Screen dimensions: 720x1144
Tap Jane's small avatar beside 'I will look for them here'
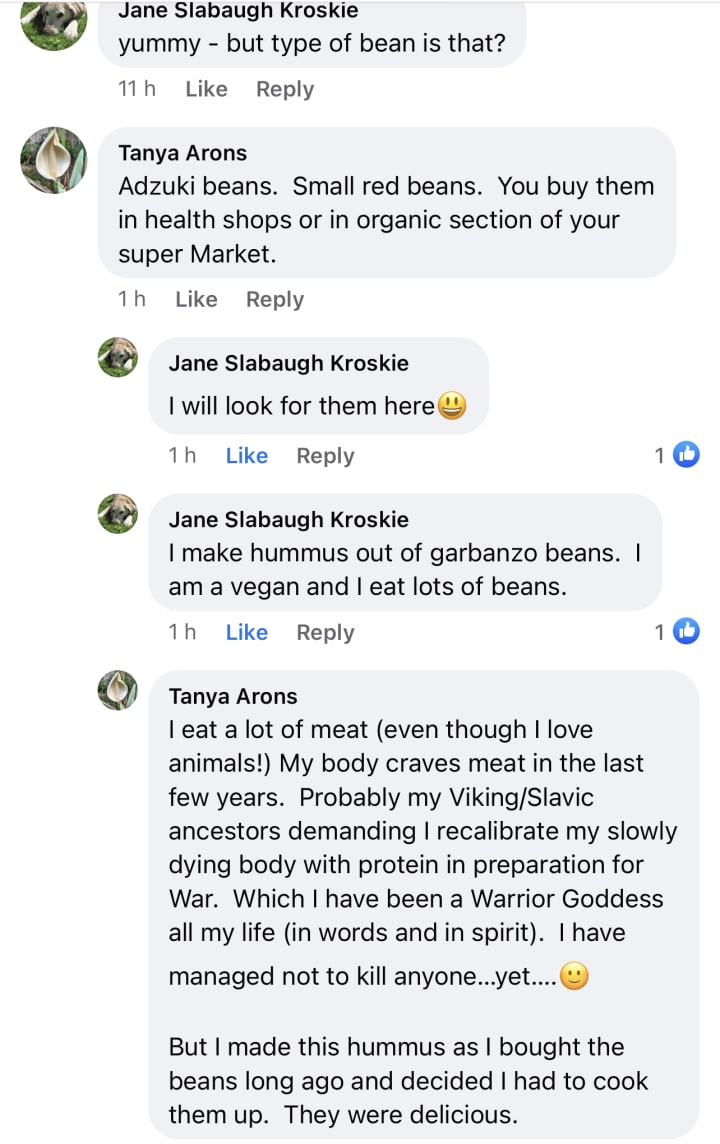pos(118,357)
